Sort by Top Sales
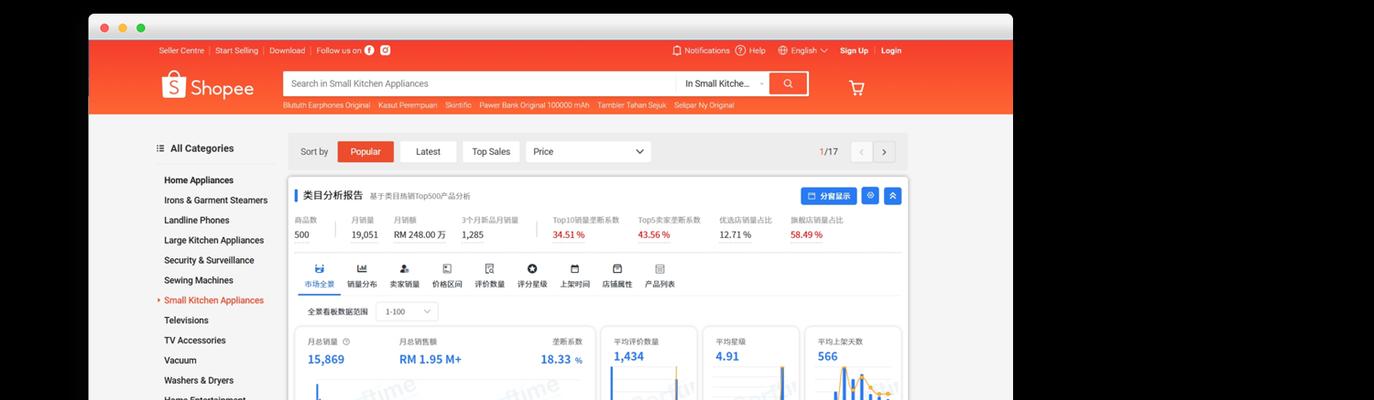Viewport: 1374px width, 400px height. (x=491, y=152)
